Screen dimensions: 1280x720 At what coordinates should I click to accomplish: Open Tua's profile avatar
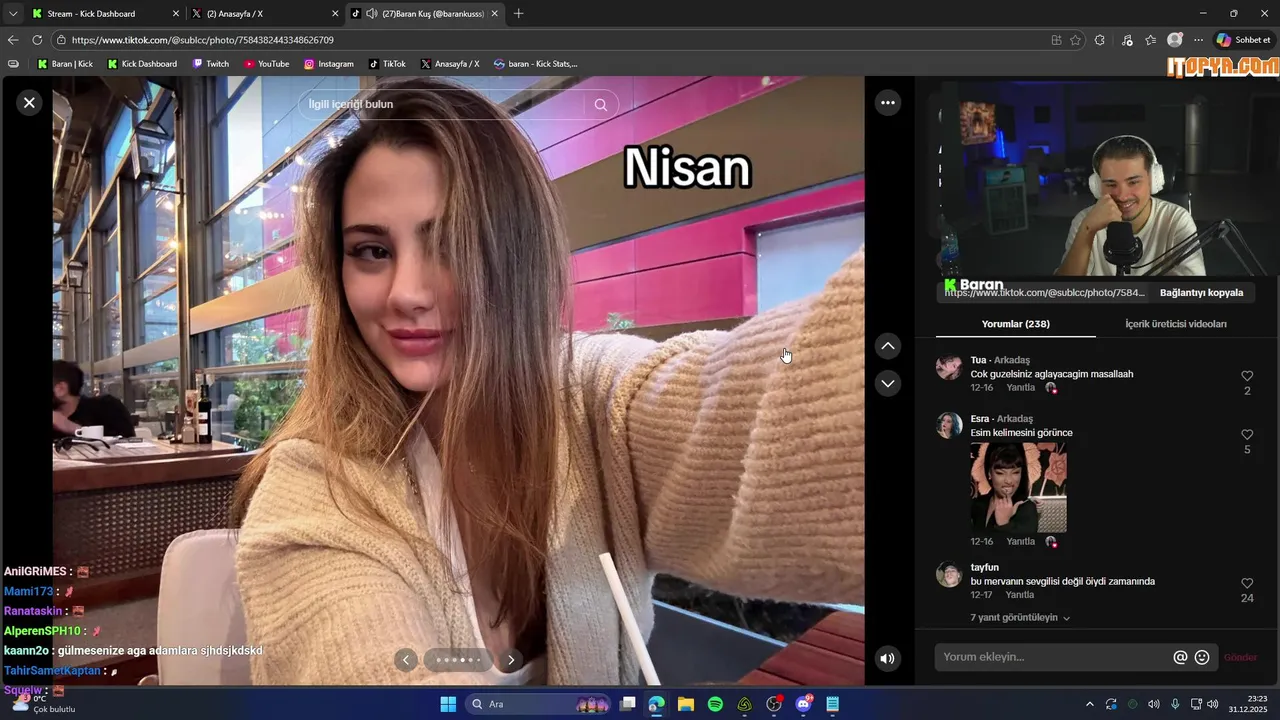pyautogui.click(x=948, y=367)
